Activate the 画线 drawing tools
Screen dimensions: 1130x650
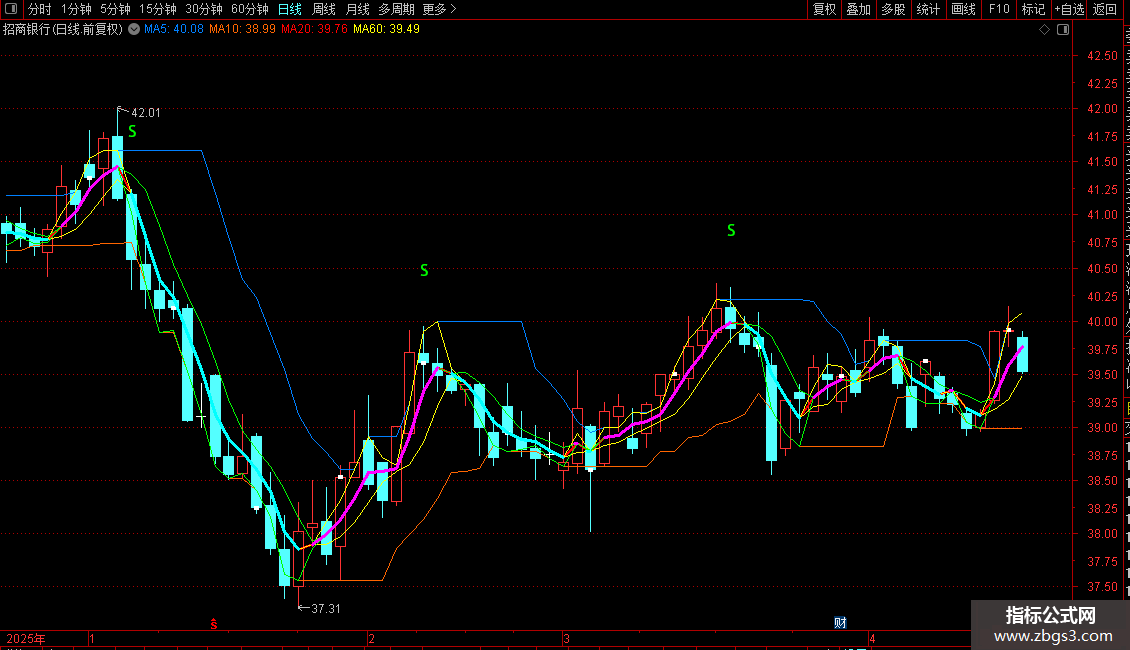click(x=963, y=9)
